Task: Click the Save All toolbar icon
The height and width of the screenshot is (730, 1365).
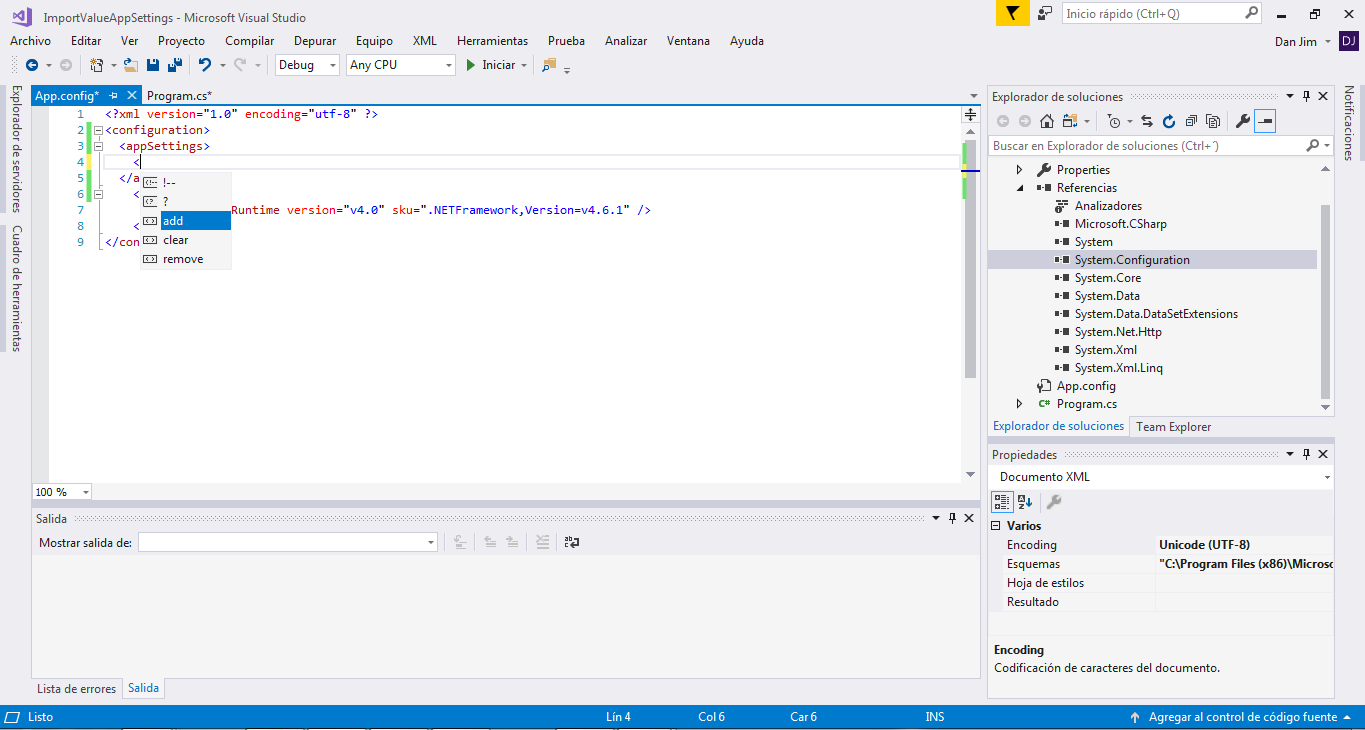Action: [175, 65]
